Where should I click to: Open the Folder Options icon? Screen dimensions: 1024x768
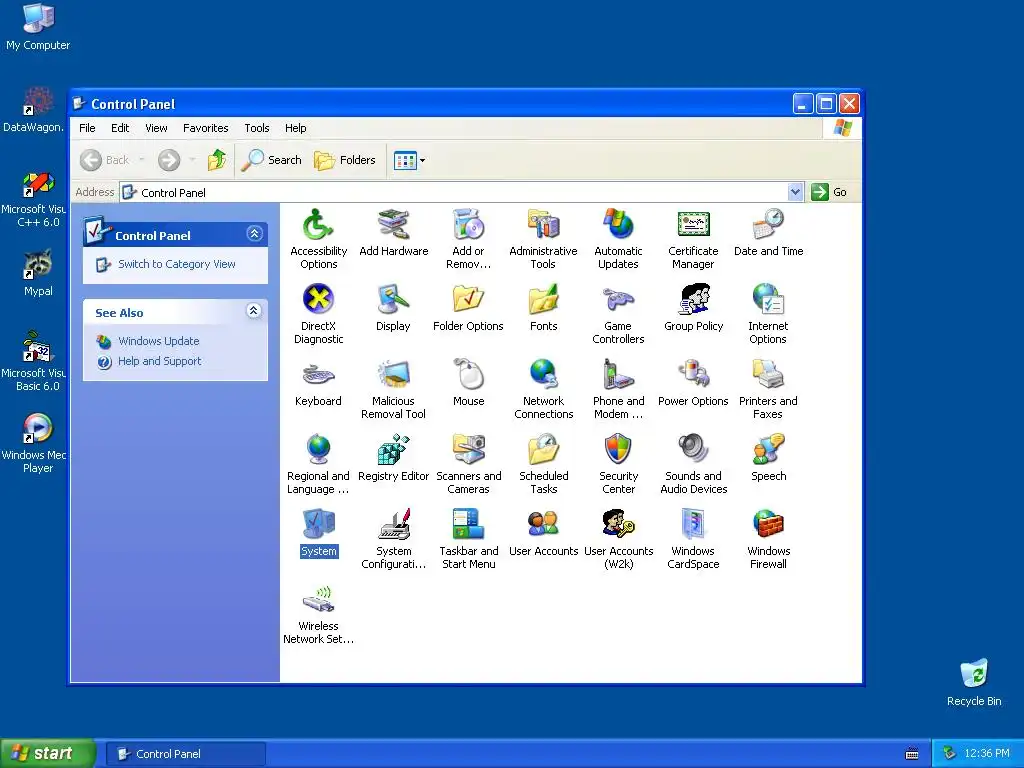click(x=468, y=308)
